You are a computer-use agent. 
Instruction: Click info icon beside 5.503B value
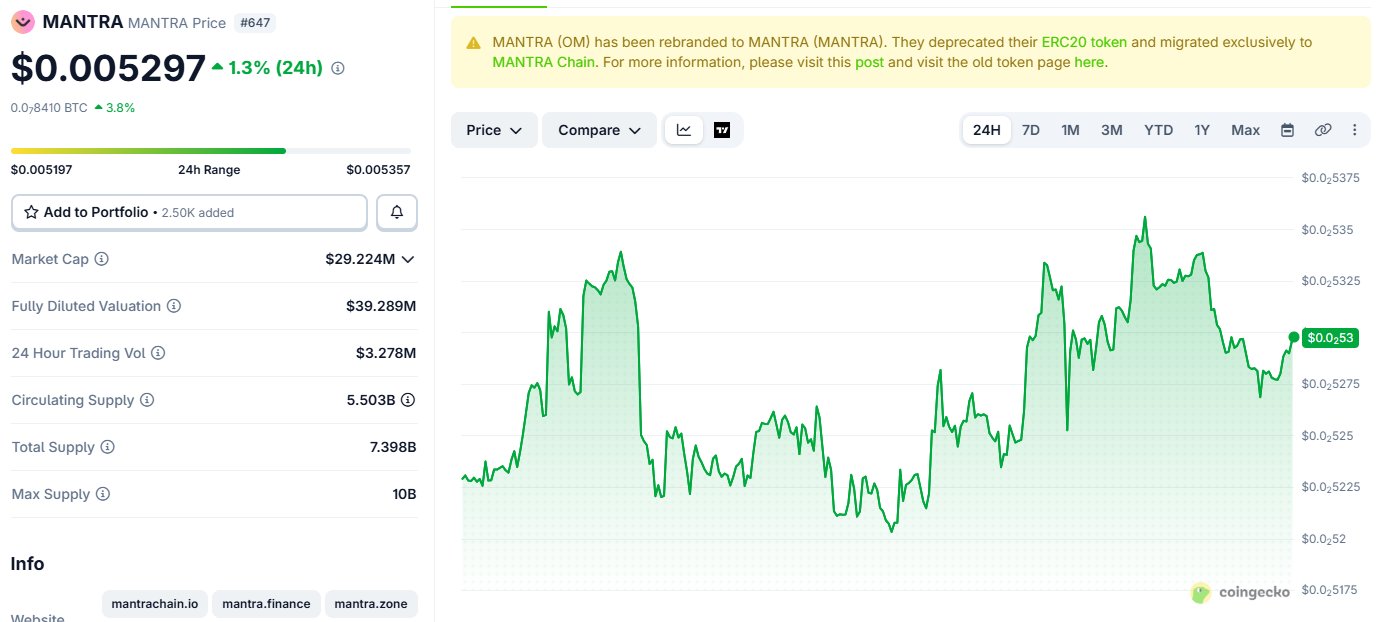pyautogui.click(x=408, y=400)
